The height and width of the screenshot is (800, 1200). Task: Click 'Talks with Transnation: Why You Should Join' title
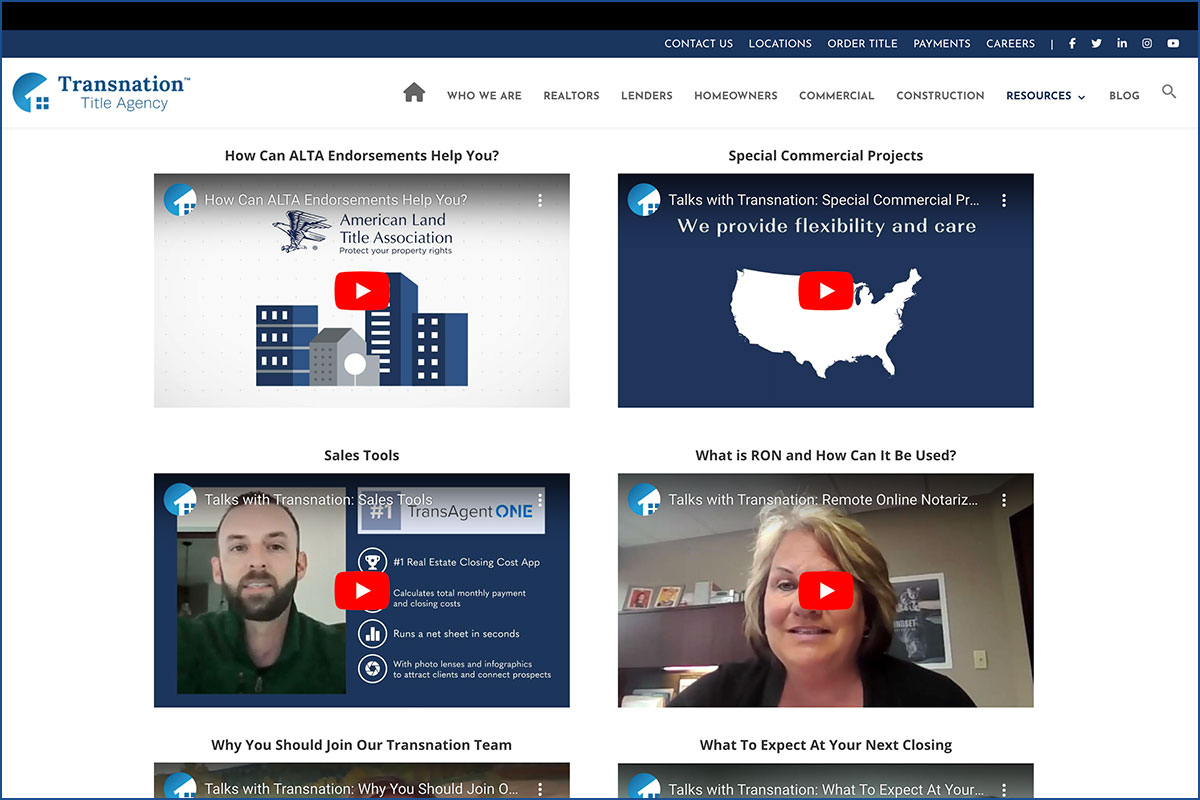361,789
